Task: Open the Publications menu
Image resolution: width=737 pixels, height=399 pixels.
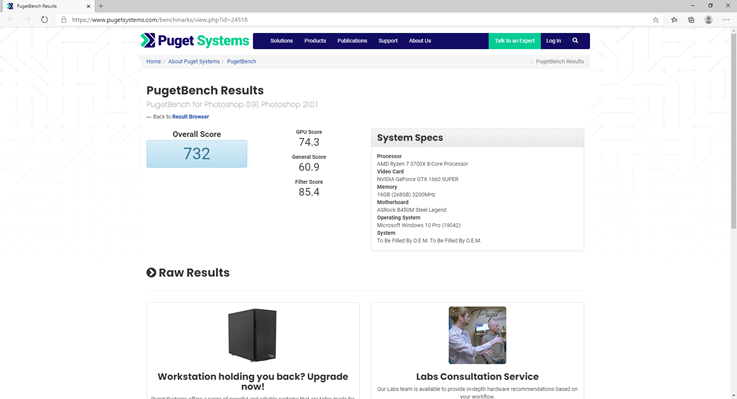Action: pyautogui.click(x=352, y=41)
